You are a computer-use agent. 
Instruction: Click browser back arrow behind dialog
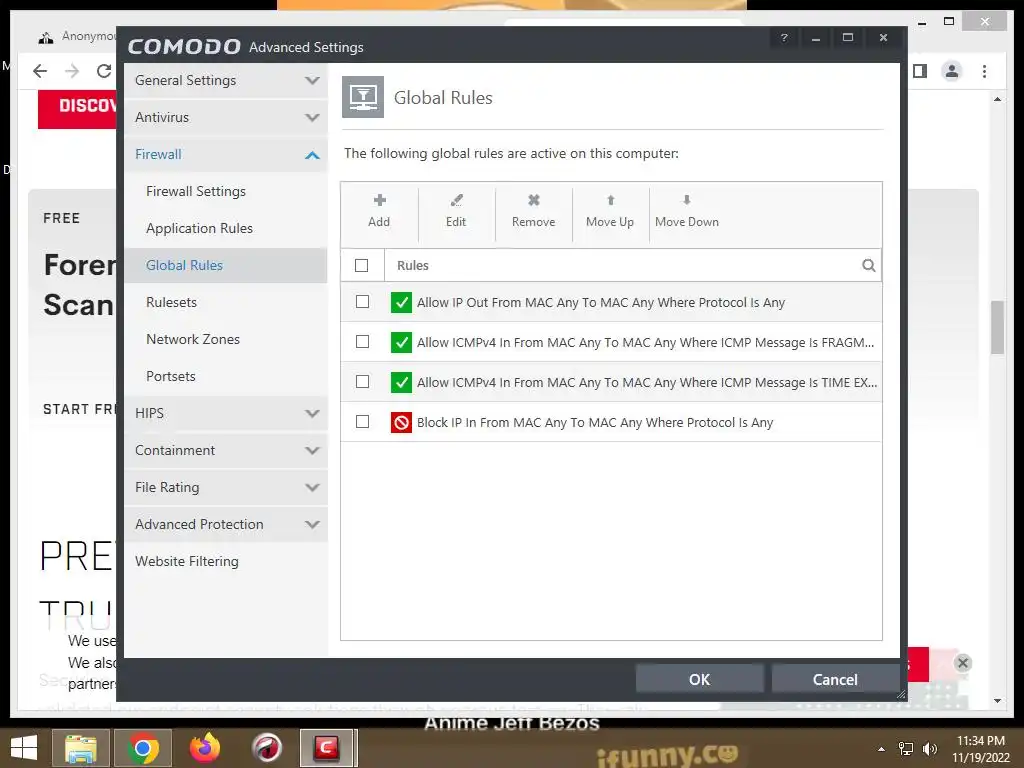(40, 71)
